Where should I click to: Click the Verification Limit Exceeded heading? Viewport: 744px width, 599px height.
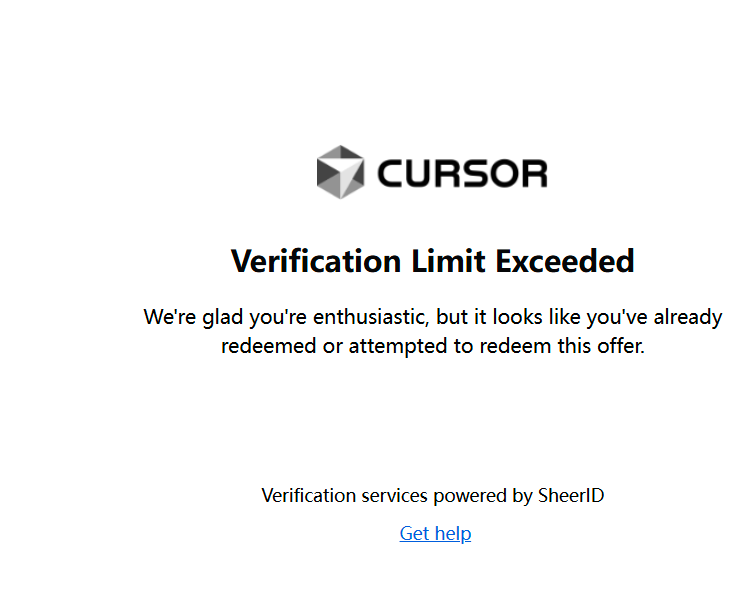(x=433, y=261)
